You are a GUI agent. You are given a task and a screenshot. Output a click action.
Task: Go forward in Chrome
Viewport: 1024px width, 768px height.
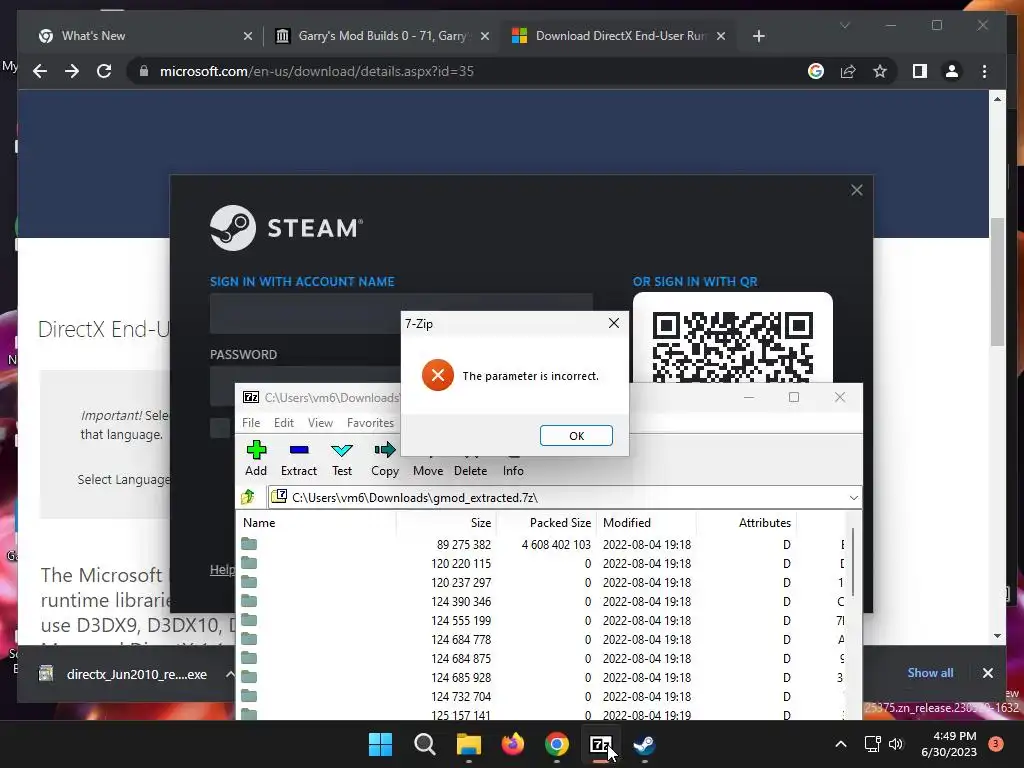point(72,71)
